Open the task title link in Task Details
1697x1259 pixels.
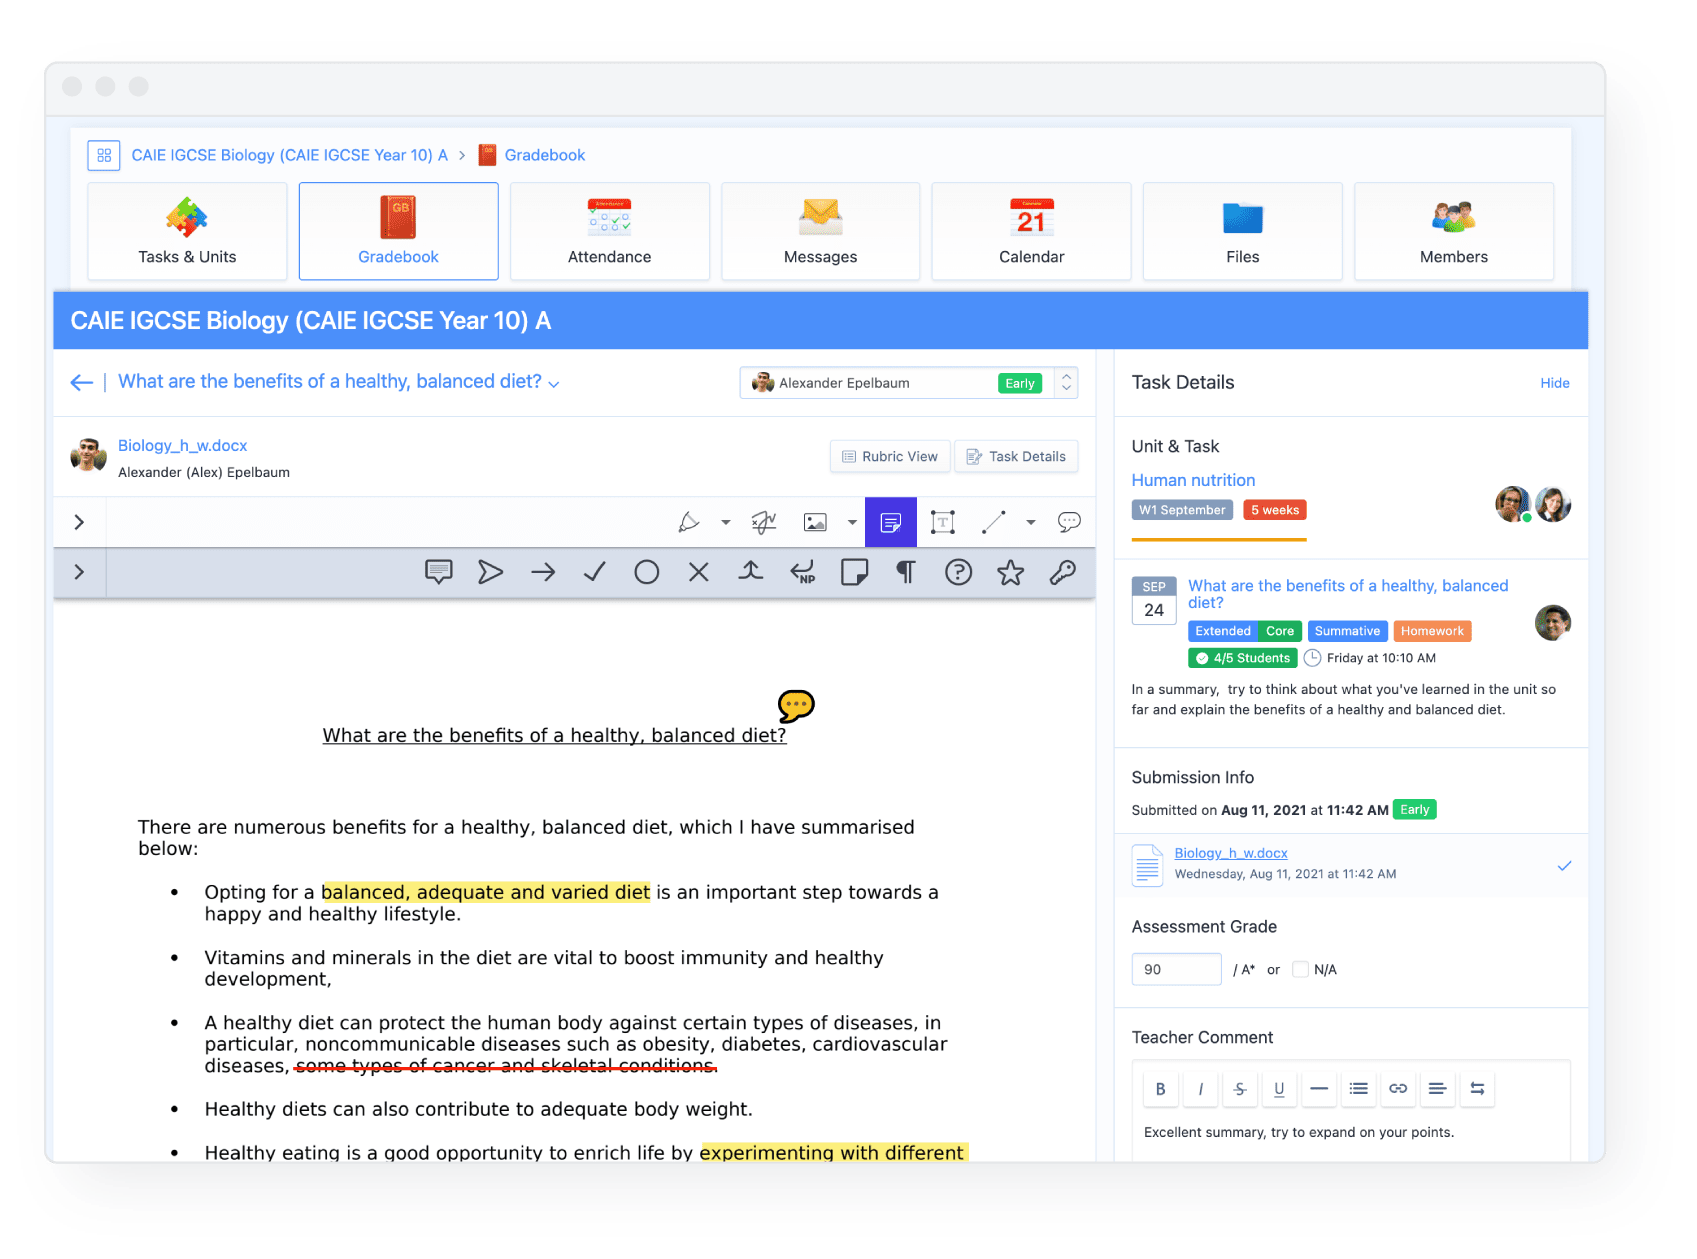[1348, 594]
